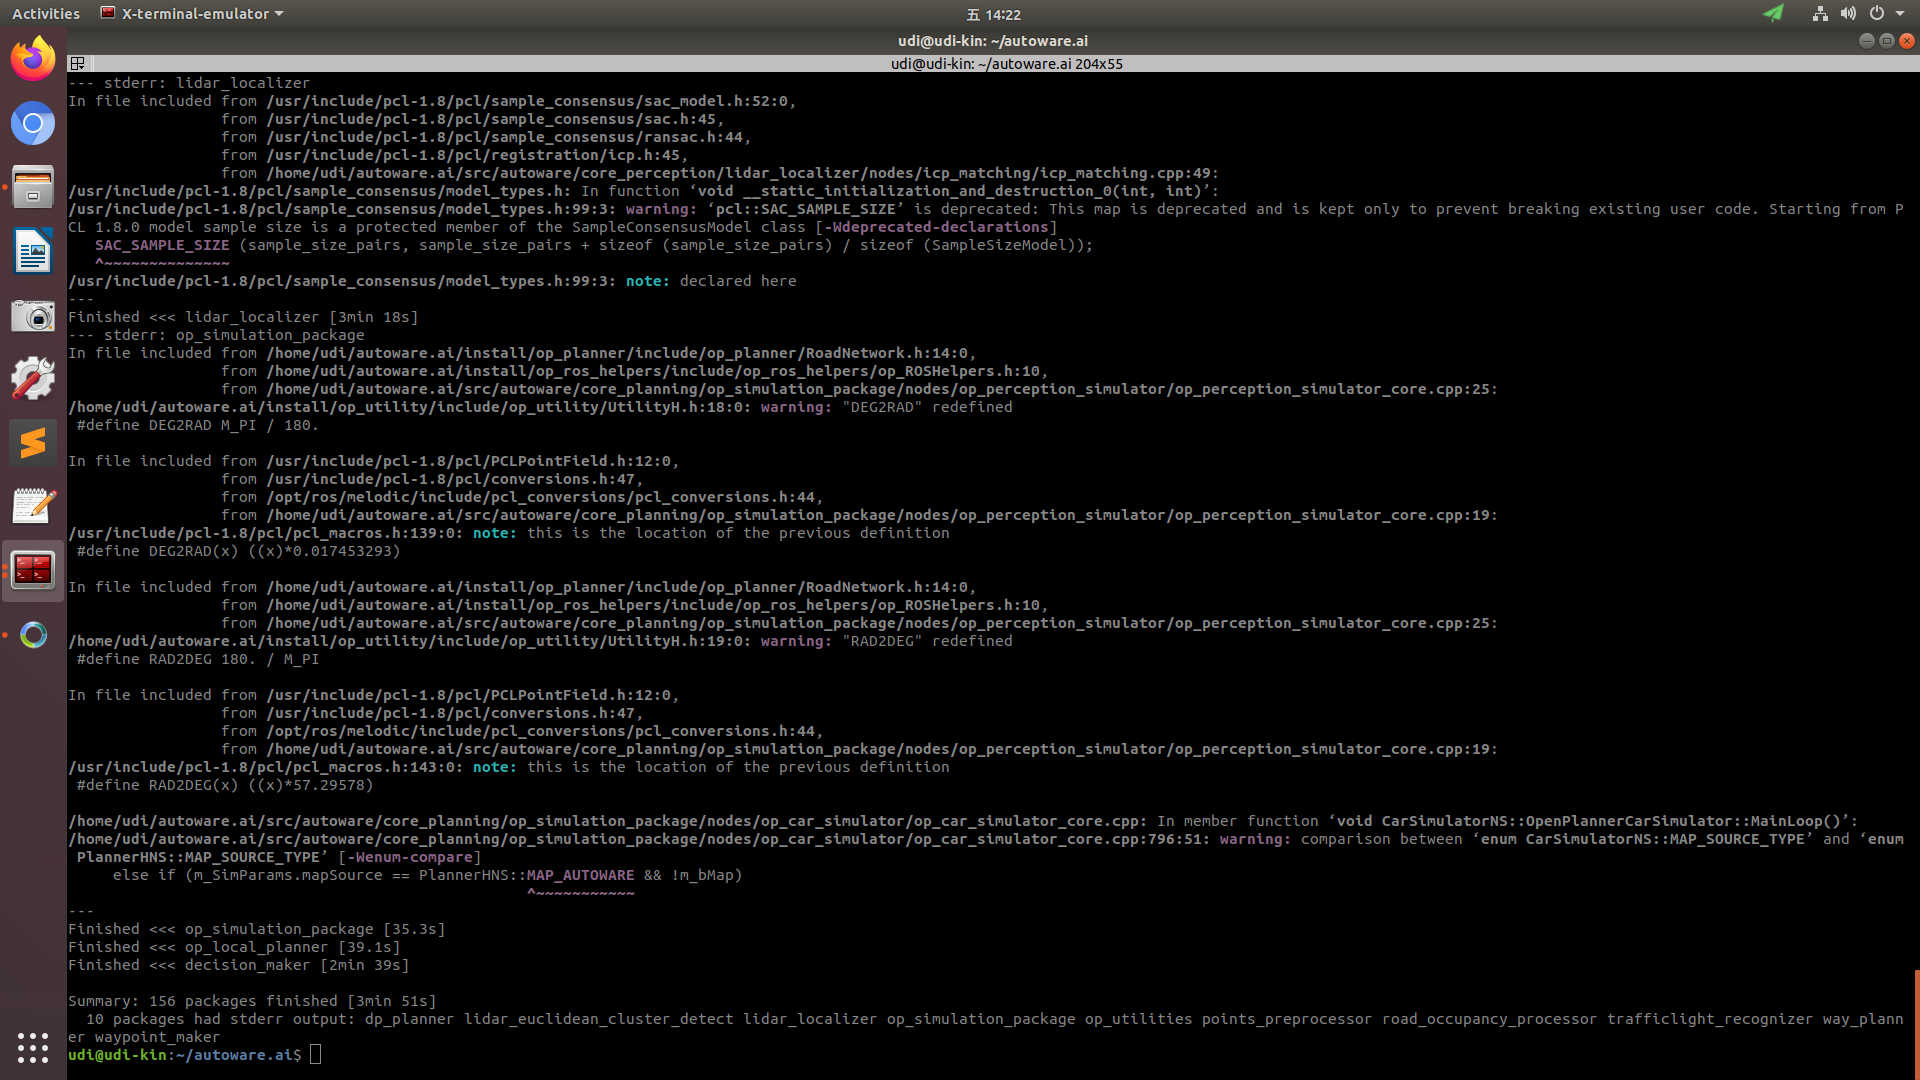The width and height of the screenshot is (1920, 1080).
Task: Click the highlighted 'MAP_AUTOWARE' text
Action: point(580,875)
